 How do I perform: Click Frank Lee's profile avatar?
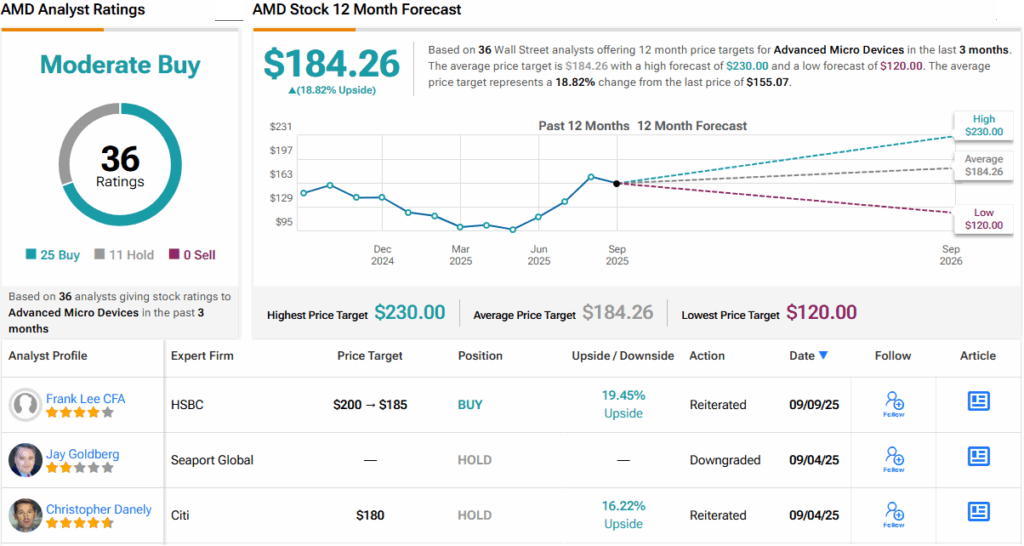(x=25, y=404)
